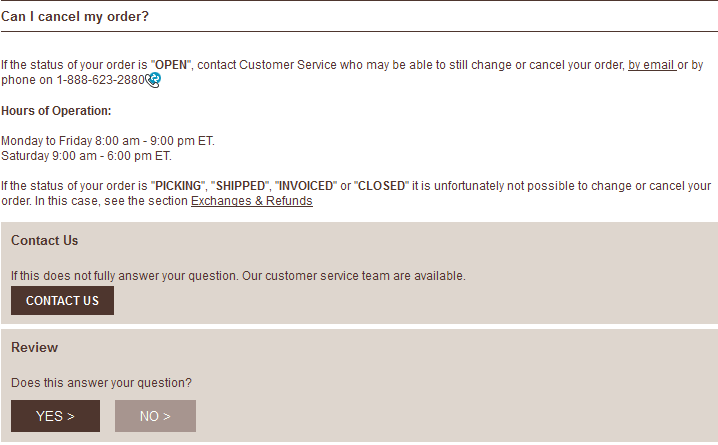Click the customer service team availability sentence
Viewport: 718px width, 445px height.
point(238,276)
